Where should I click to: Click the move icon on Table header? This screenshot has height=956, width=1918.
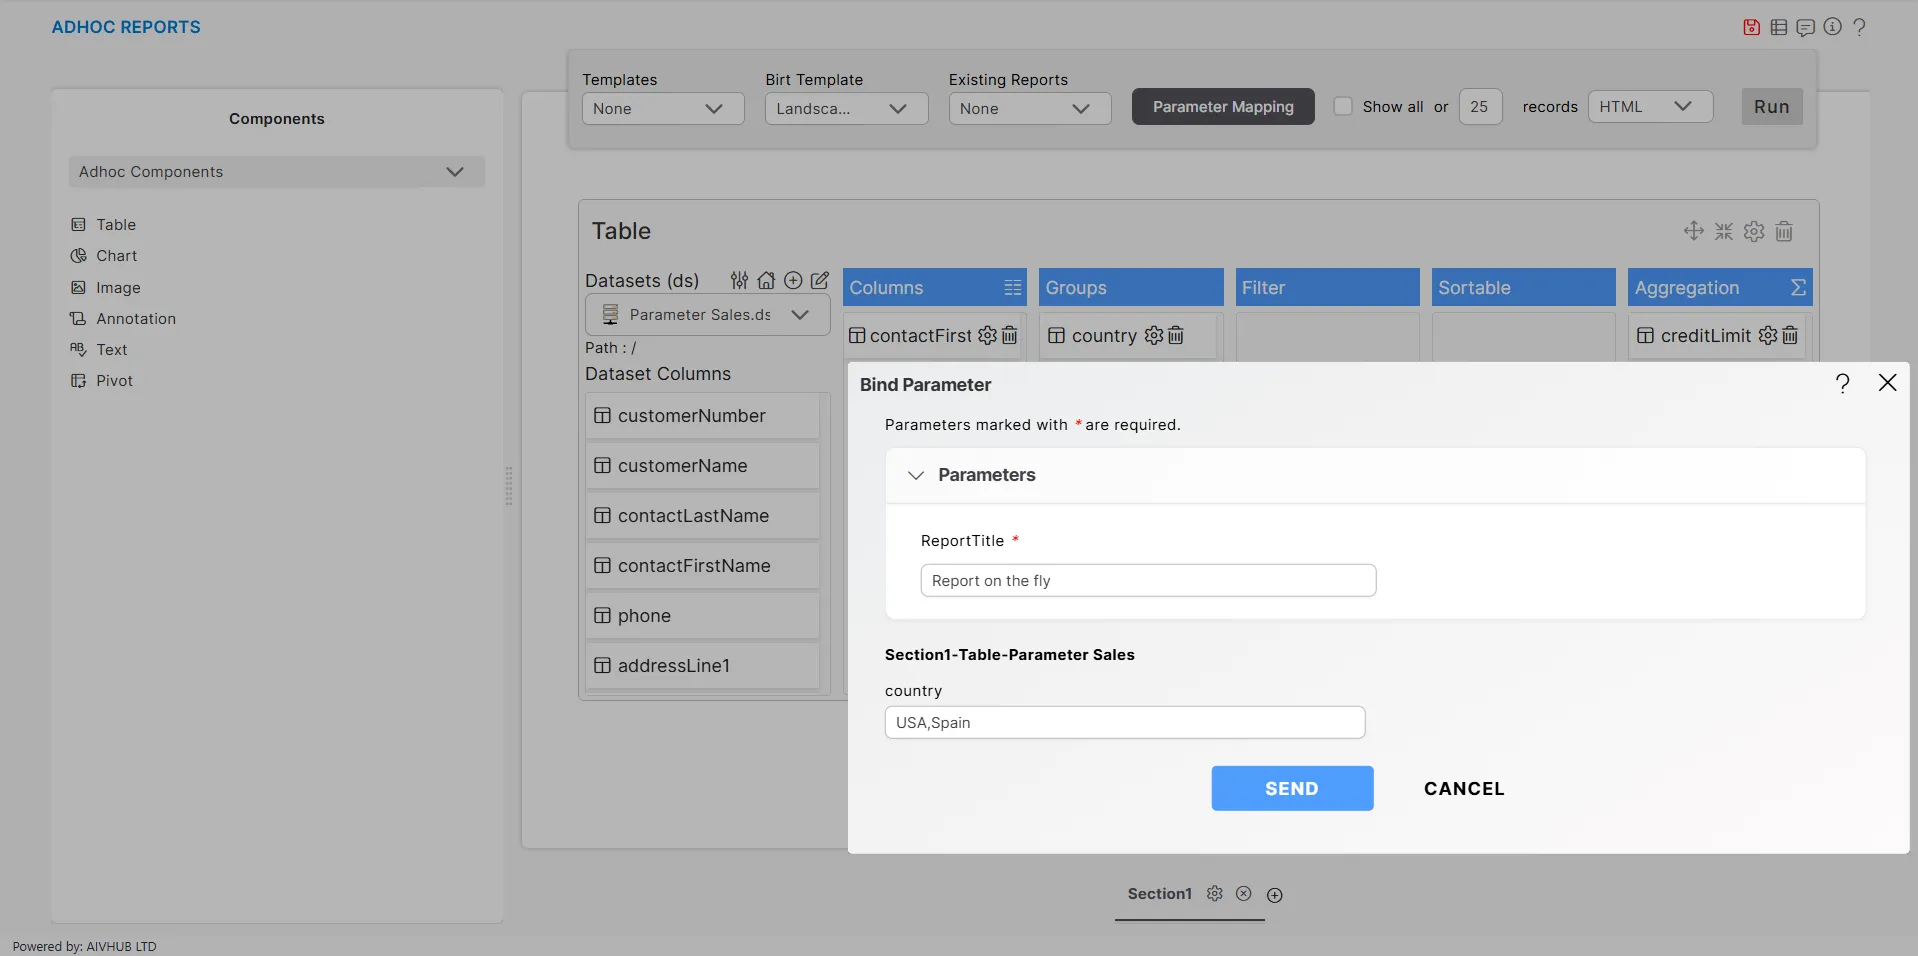(x=1693, y=231)
